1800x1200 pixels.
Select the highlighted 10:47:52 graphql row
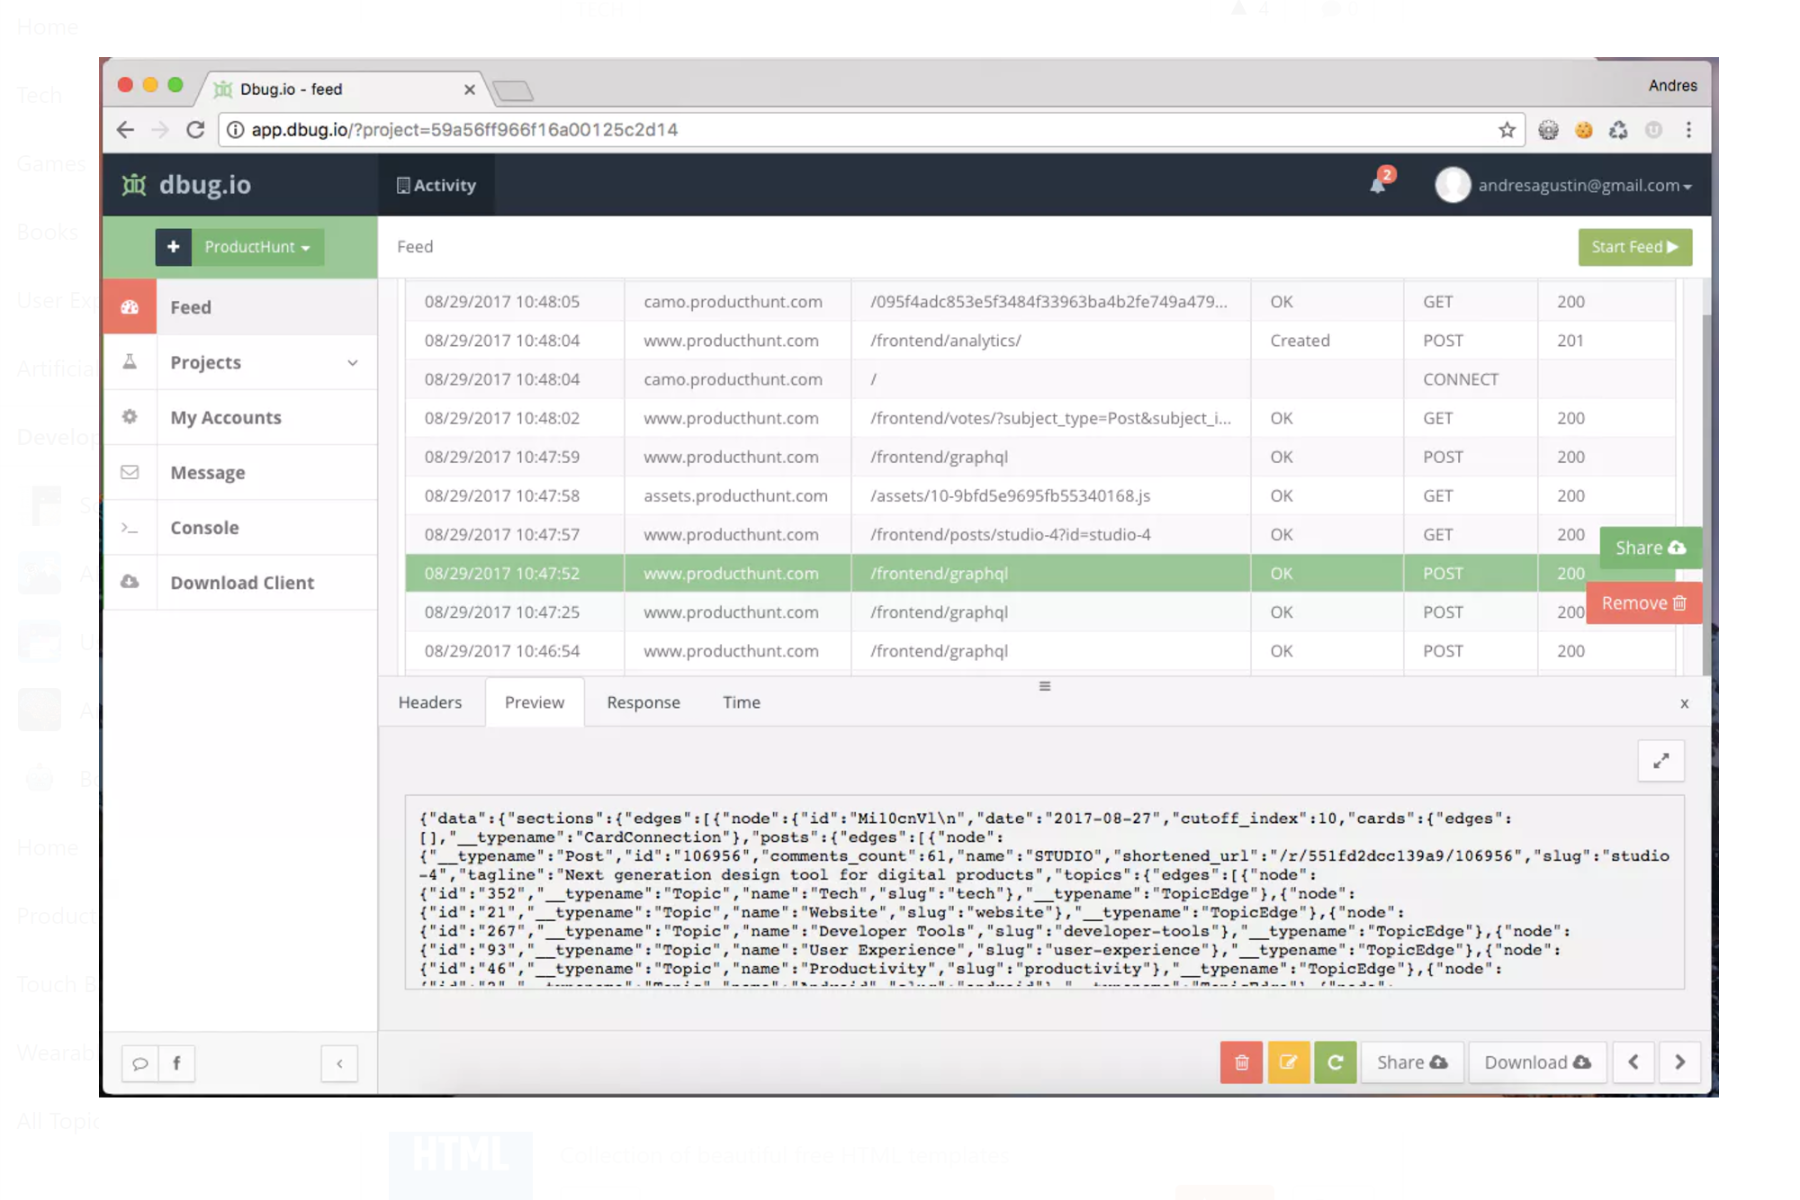1040,573
